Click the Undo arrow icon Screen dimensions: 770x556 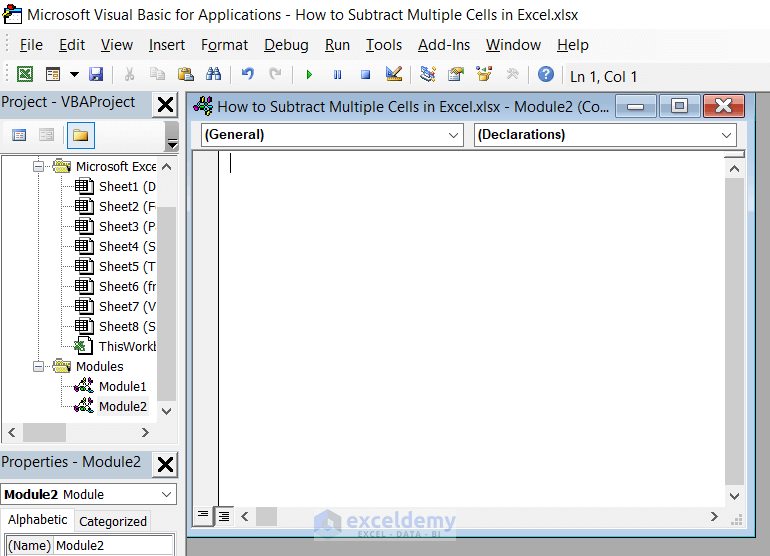(248, 75)
